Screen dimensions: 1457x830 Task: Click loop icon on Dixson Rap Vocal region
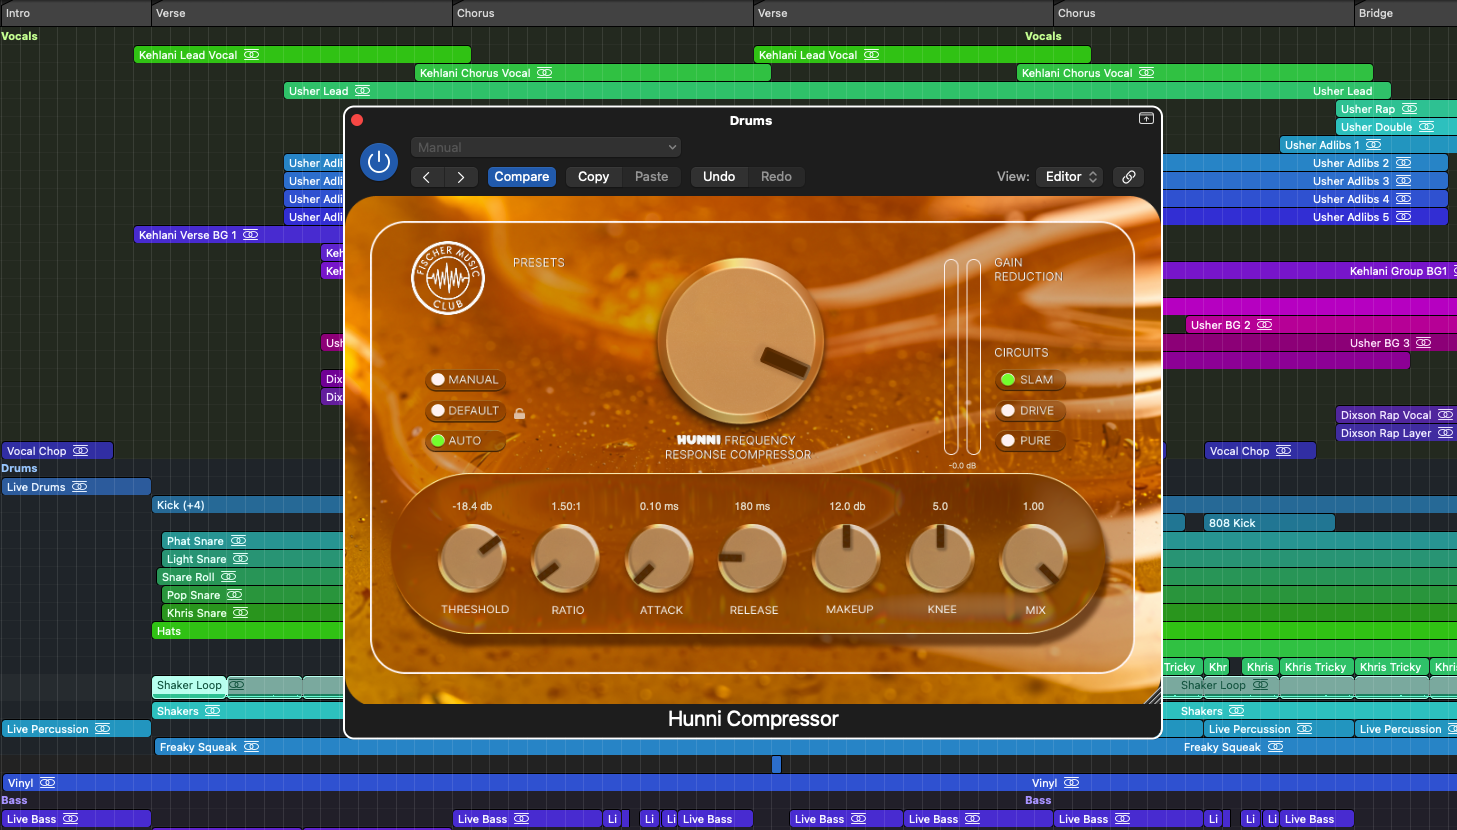click(1445, 415)
